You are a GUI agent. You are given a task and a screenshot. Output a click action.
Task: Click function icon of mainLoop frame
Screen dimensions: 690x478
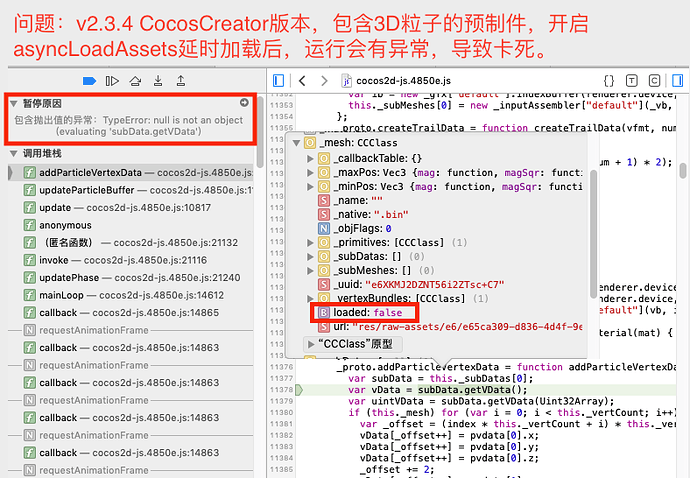[29, 295]
